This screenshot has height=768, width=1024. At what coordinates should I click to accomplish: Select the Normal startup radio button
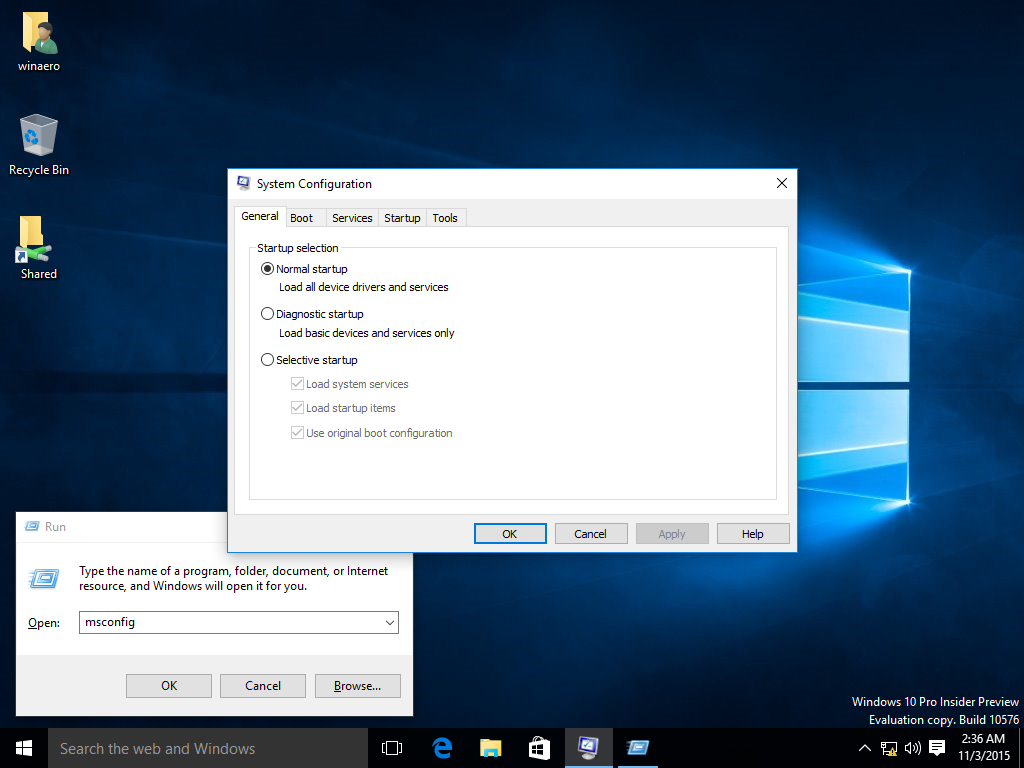[267, 268]
